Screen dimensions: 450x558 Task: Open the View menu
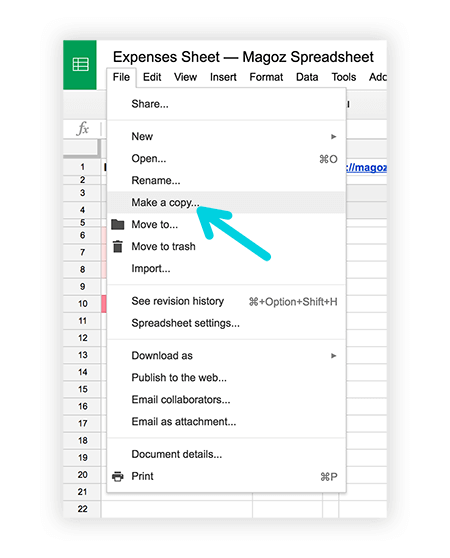185,77
